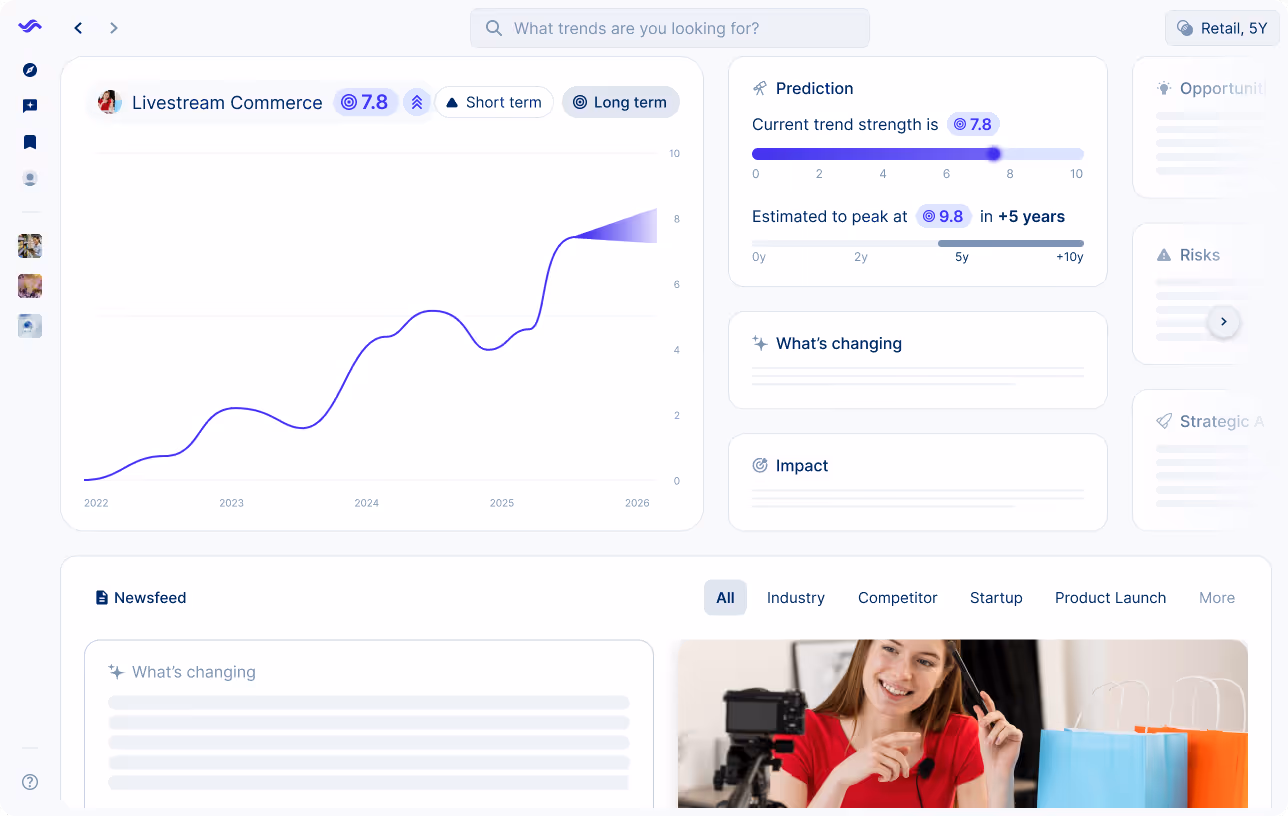The image size is (1288, 816).
Task: Enable the Long term trend view
Action: point(620,102)
